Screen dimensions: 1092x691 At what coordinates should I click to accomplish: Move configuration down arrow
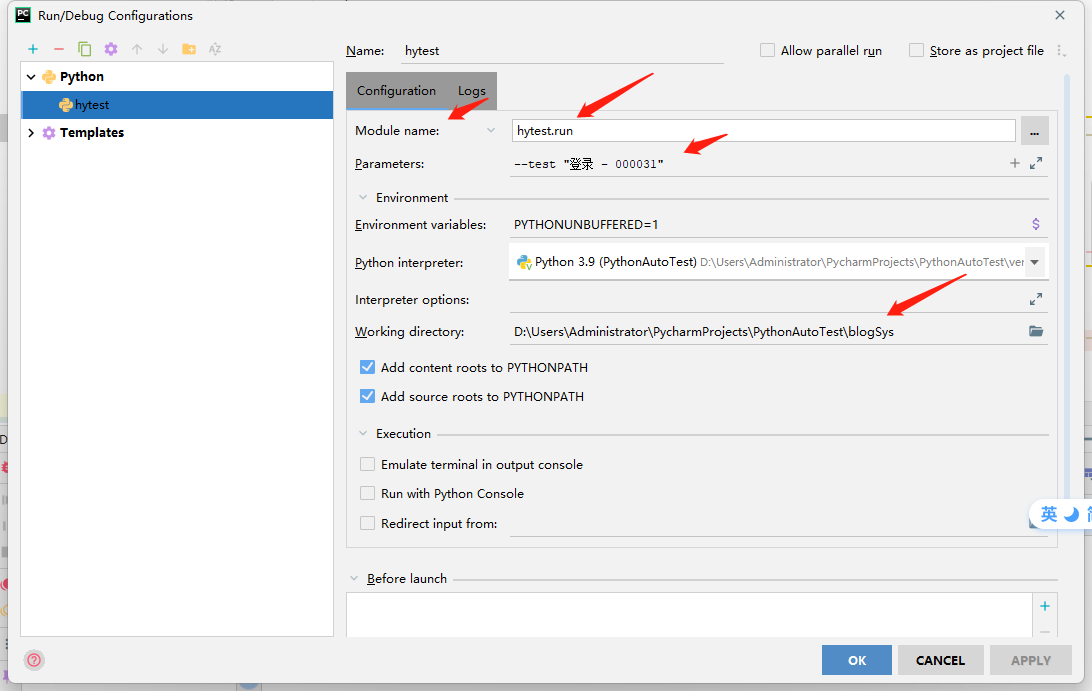pos(163,49)
